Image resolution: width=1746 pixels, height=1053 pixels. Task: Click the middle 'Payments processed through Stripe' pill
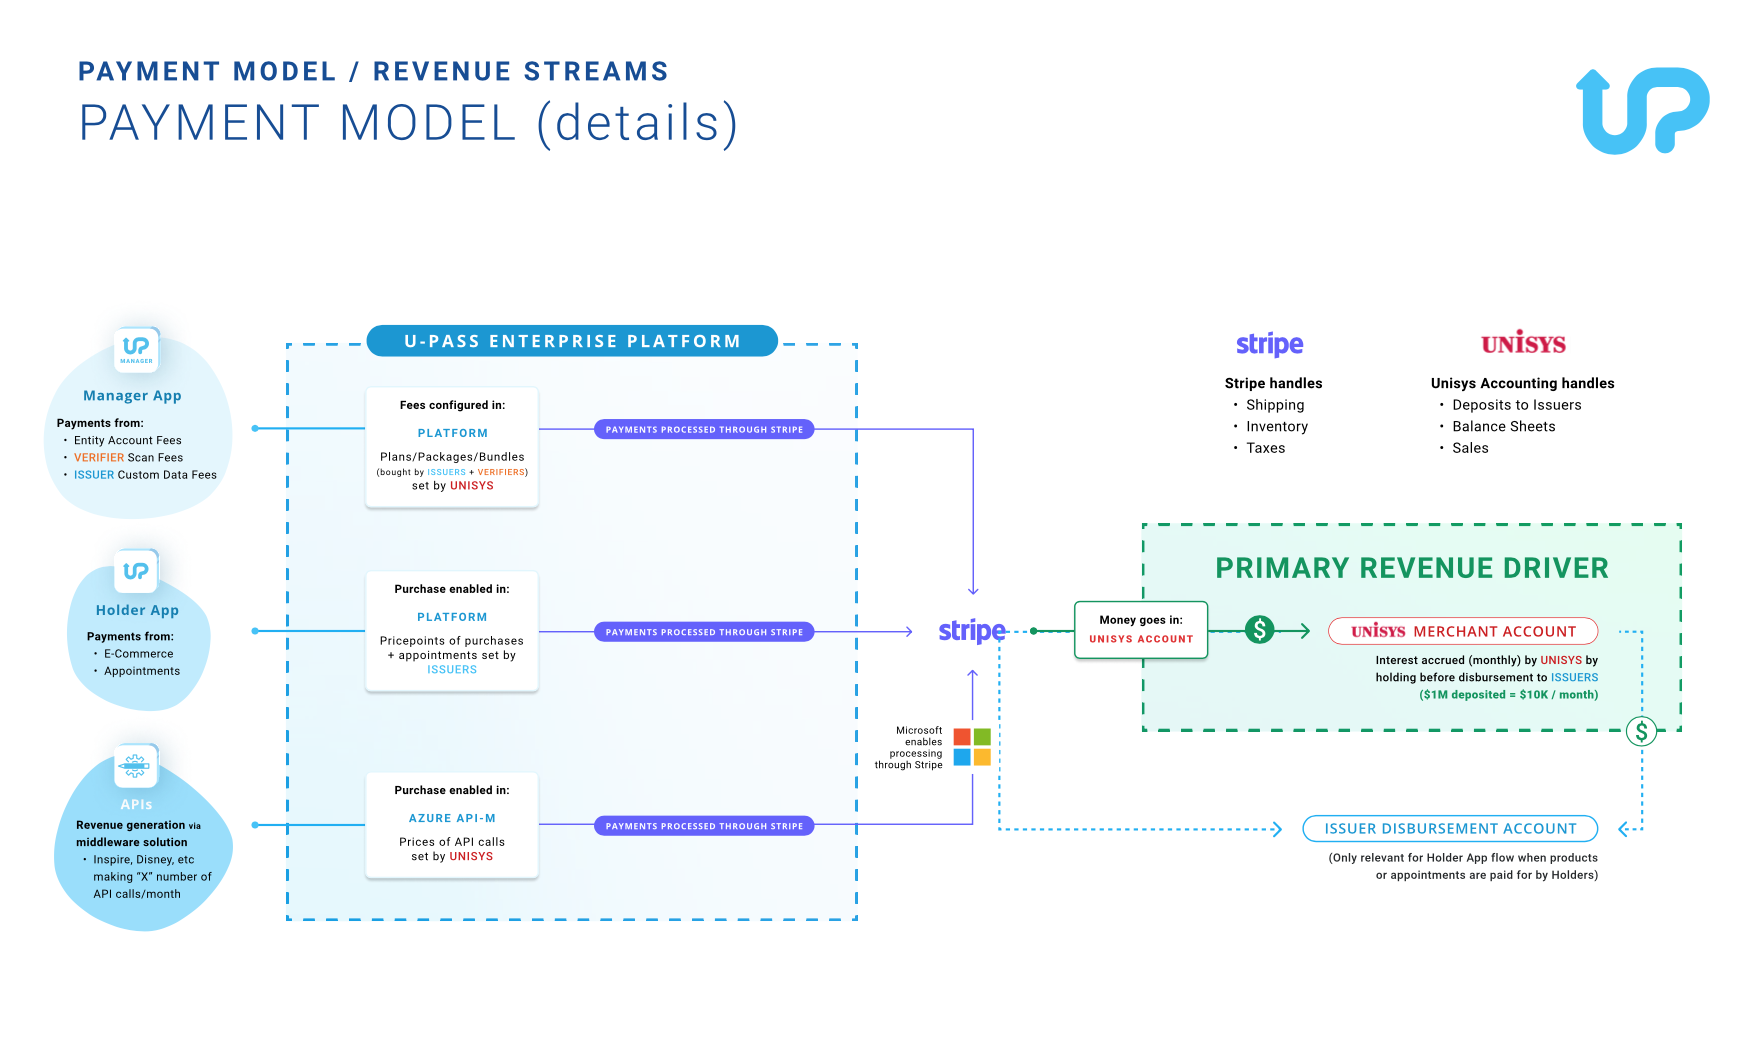pos(704,632)
